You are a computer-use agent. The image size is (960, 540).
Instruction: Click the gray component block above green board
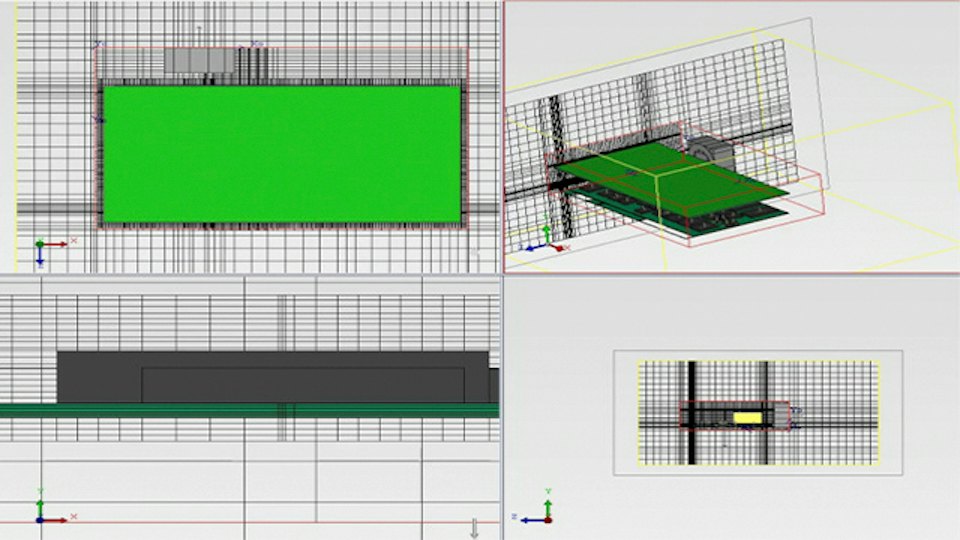pos(200,61)
